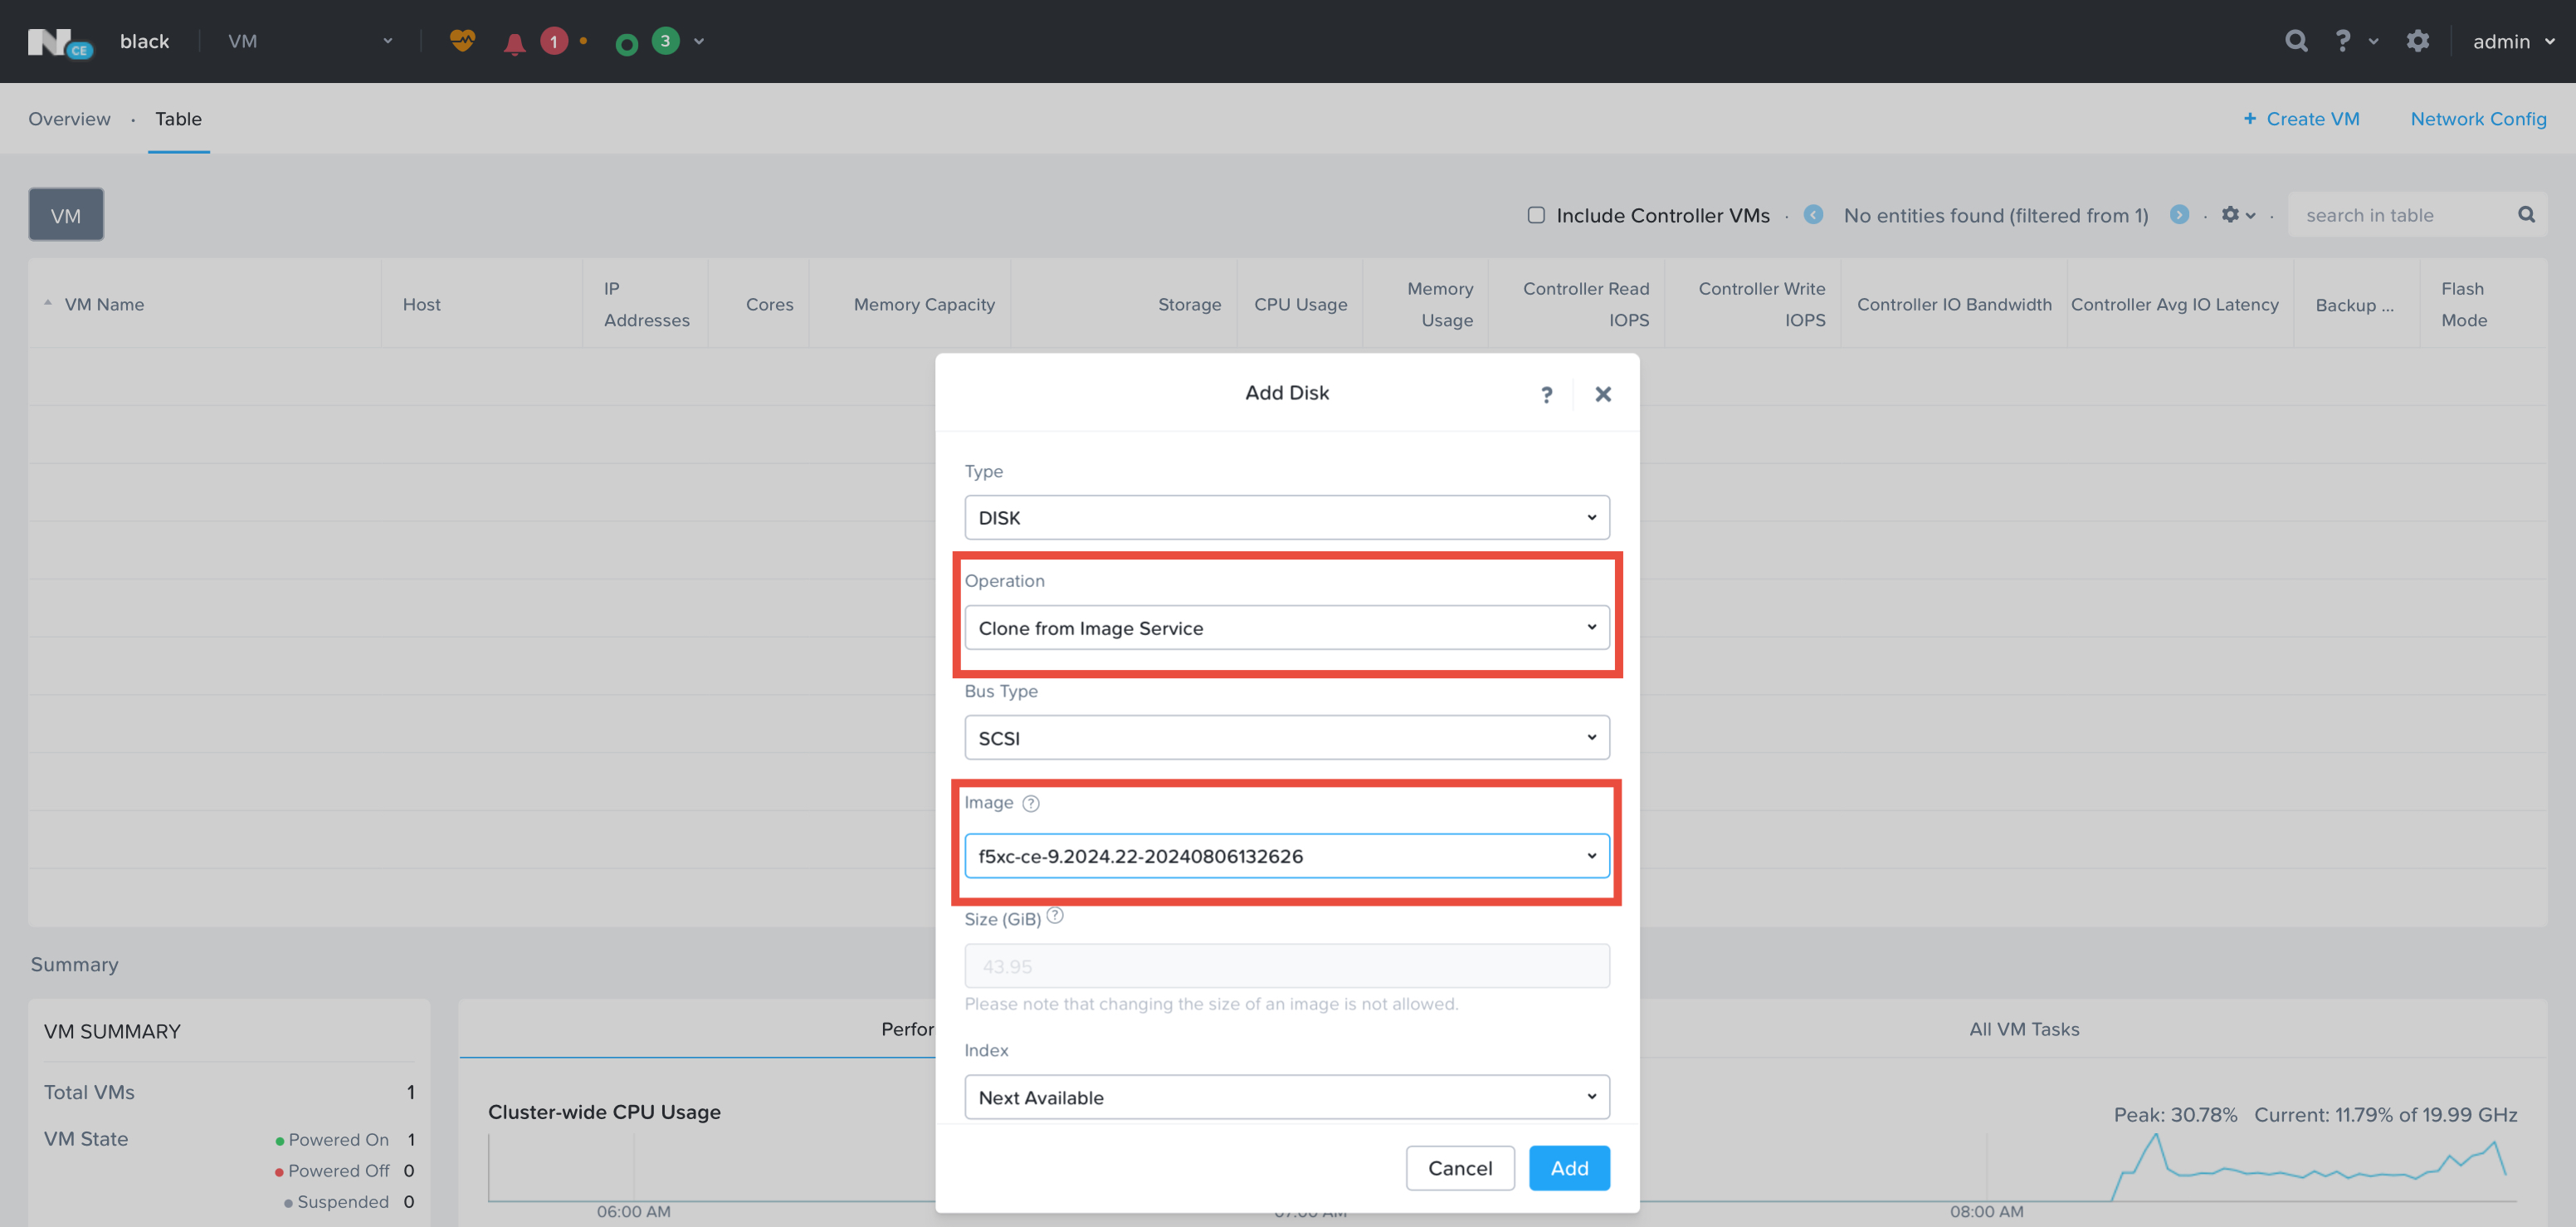Open the search magnifier in the header
This screenshot has width=2576, height=1227.
2296,41
